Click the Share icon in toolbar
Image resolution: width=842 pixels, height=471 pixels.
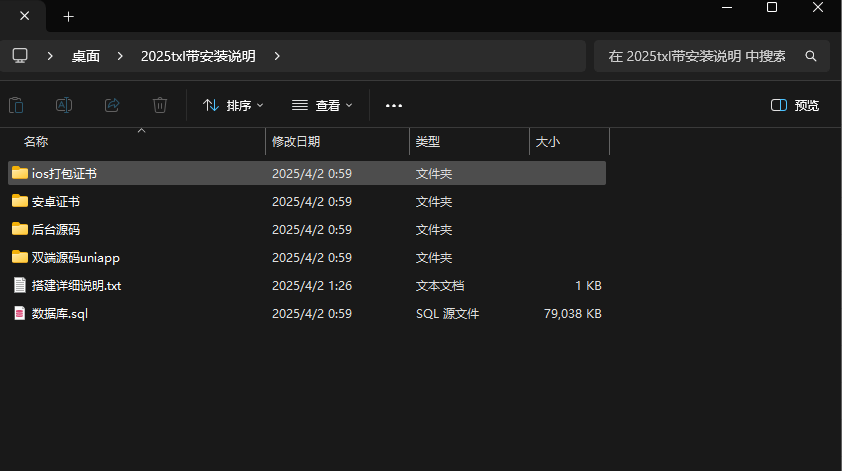click(x=112, y=105)
